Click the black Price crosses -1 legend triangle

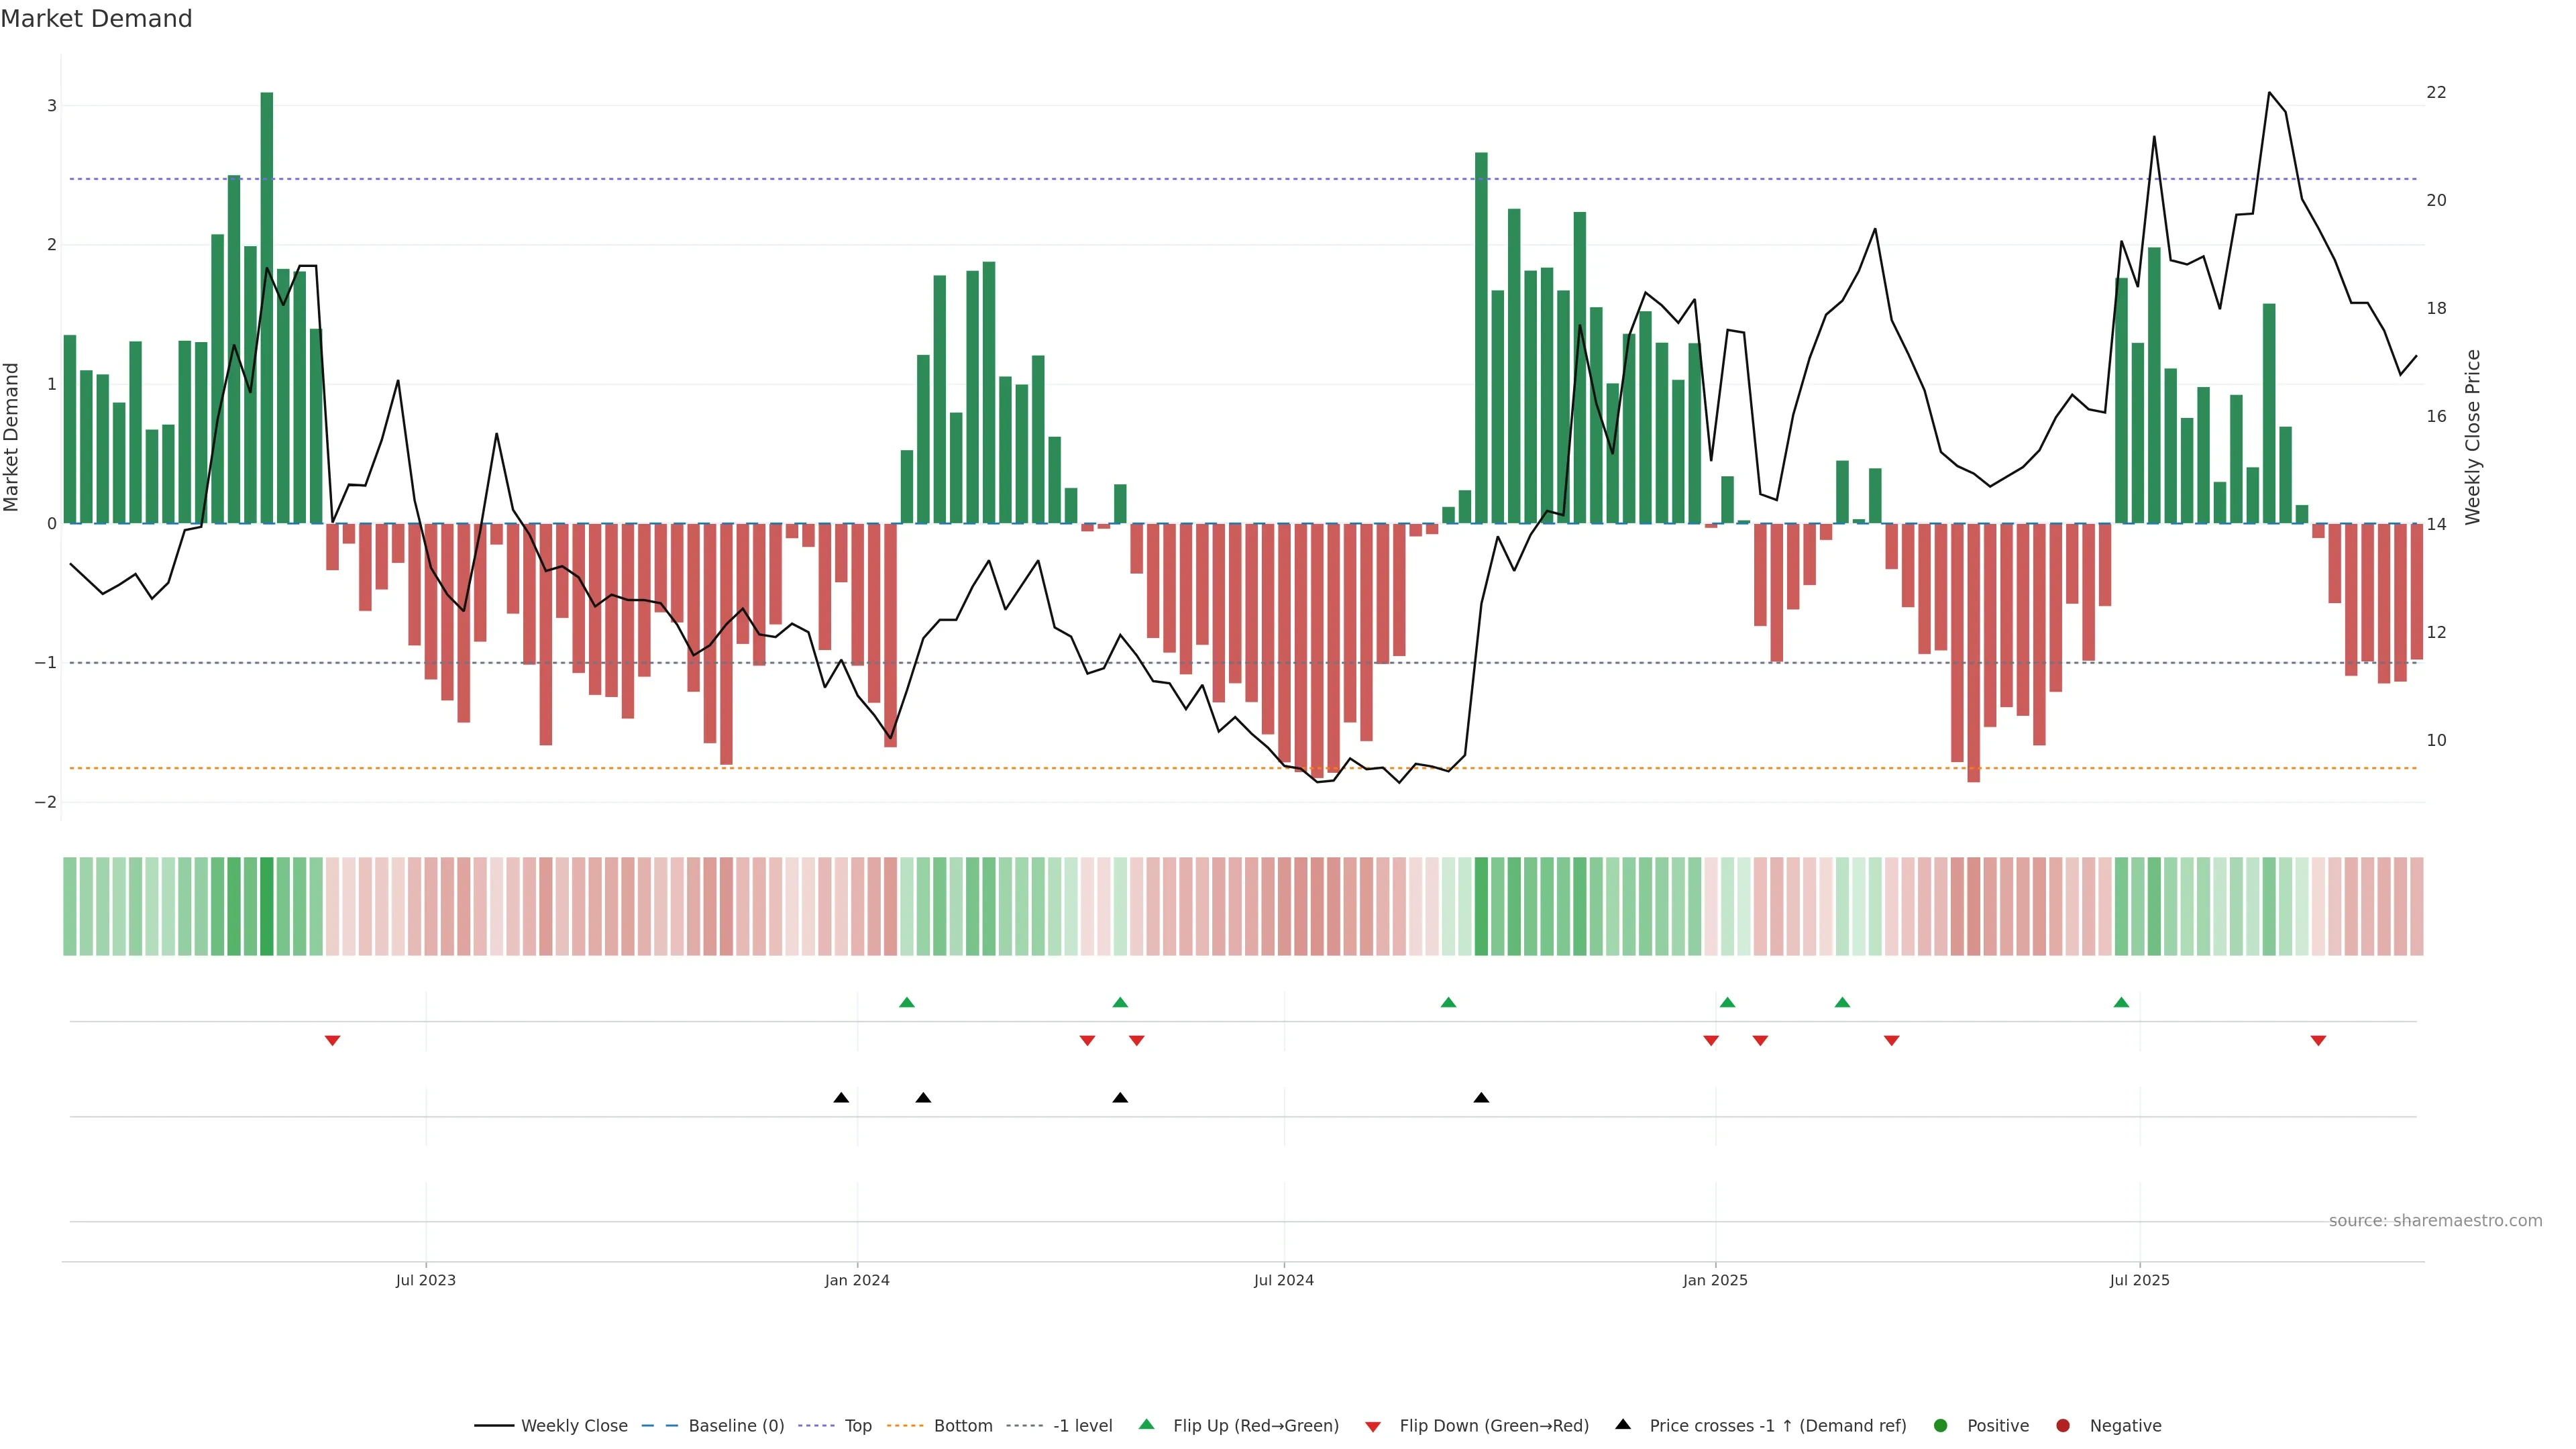pyautogui.click(x=1623, y=1424)
